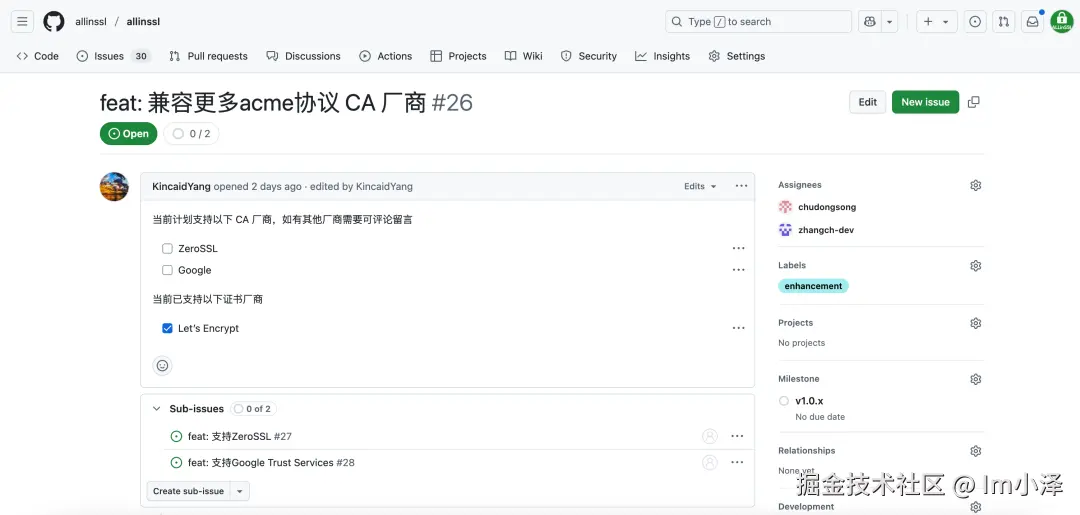Click the allinssl repository name link

(143, 21)
